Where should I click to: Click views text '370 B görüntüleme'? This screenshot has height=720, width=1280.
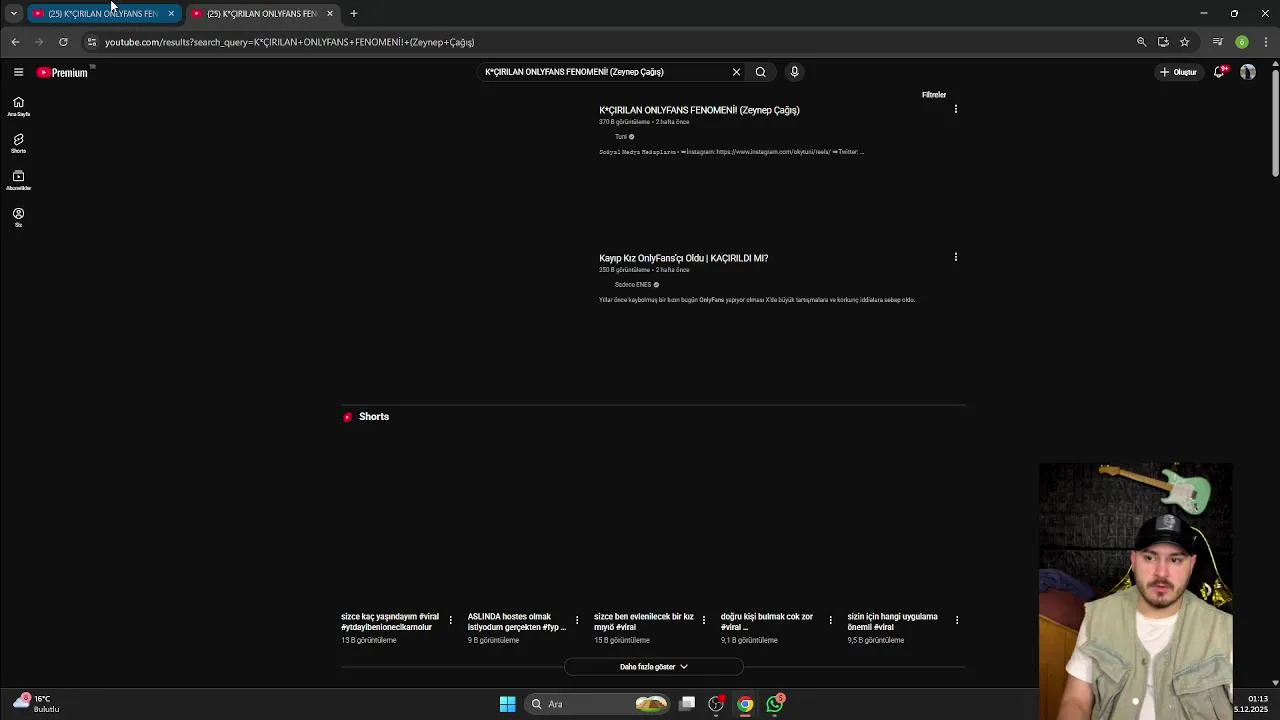pyautogui.click(x=624, y=122)
